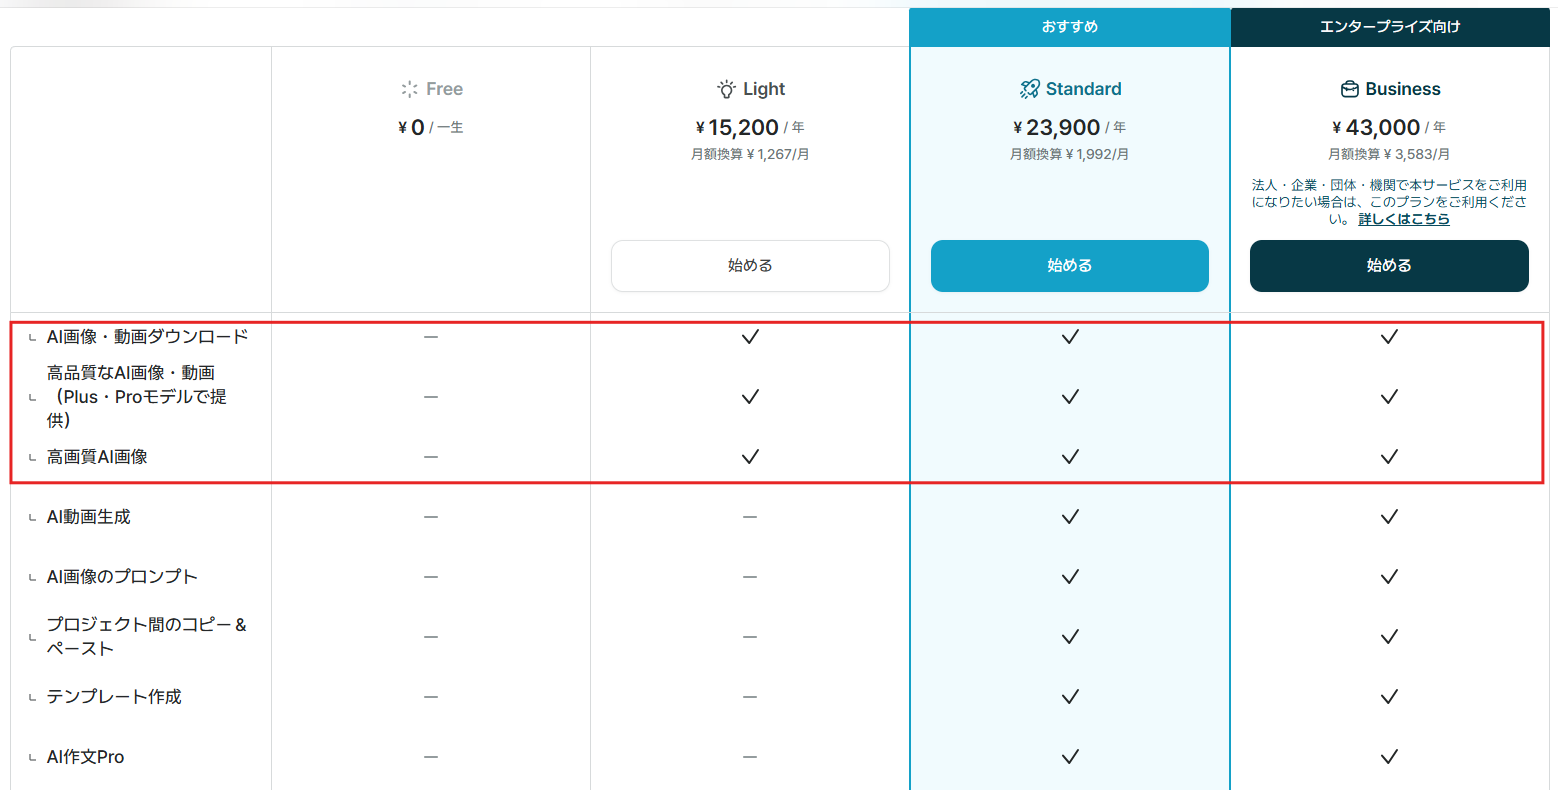Open the 詳しくはこちら link
The width and height of the screenshot is (1558, 790).
click(1404, 219)
